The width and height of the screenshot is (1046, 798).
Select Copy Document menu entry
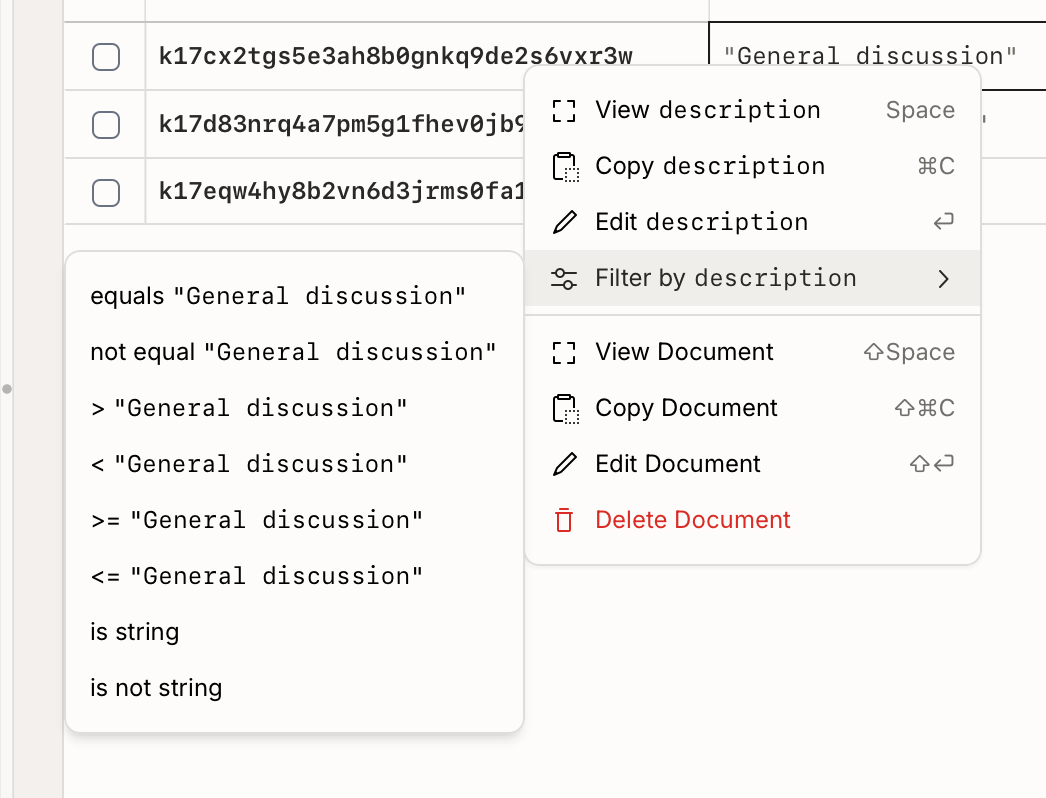coord(752,408)
